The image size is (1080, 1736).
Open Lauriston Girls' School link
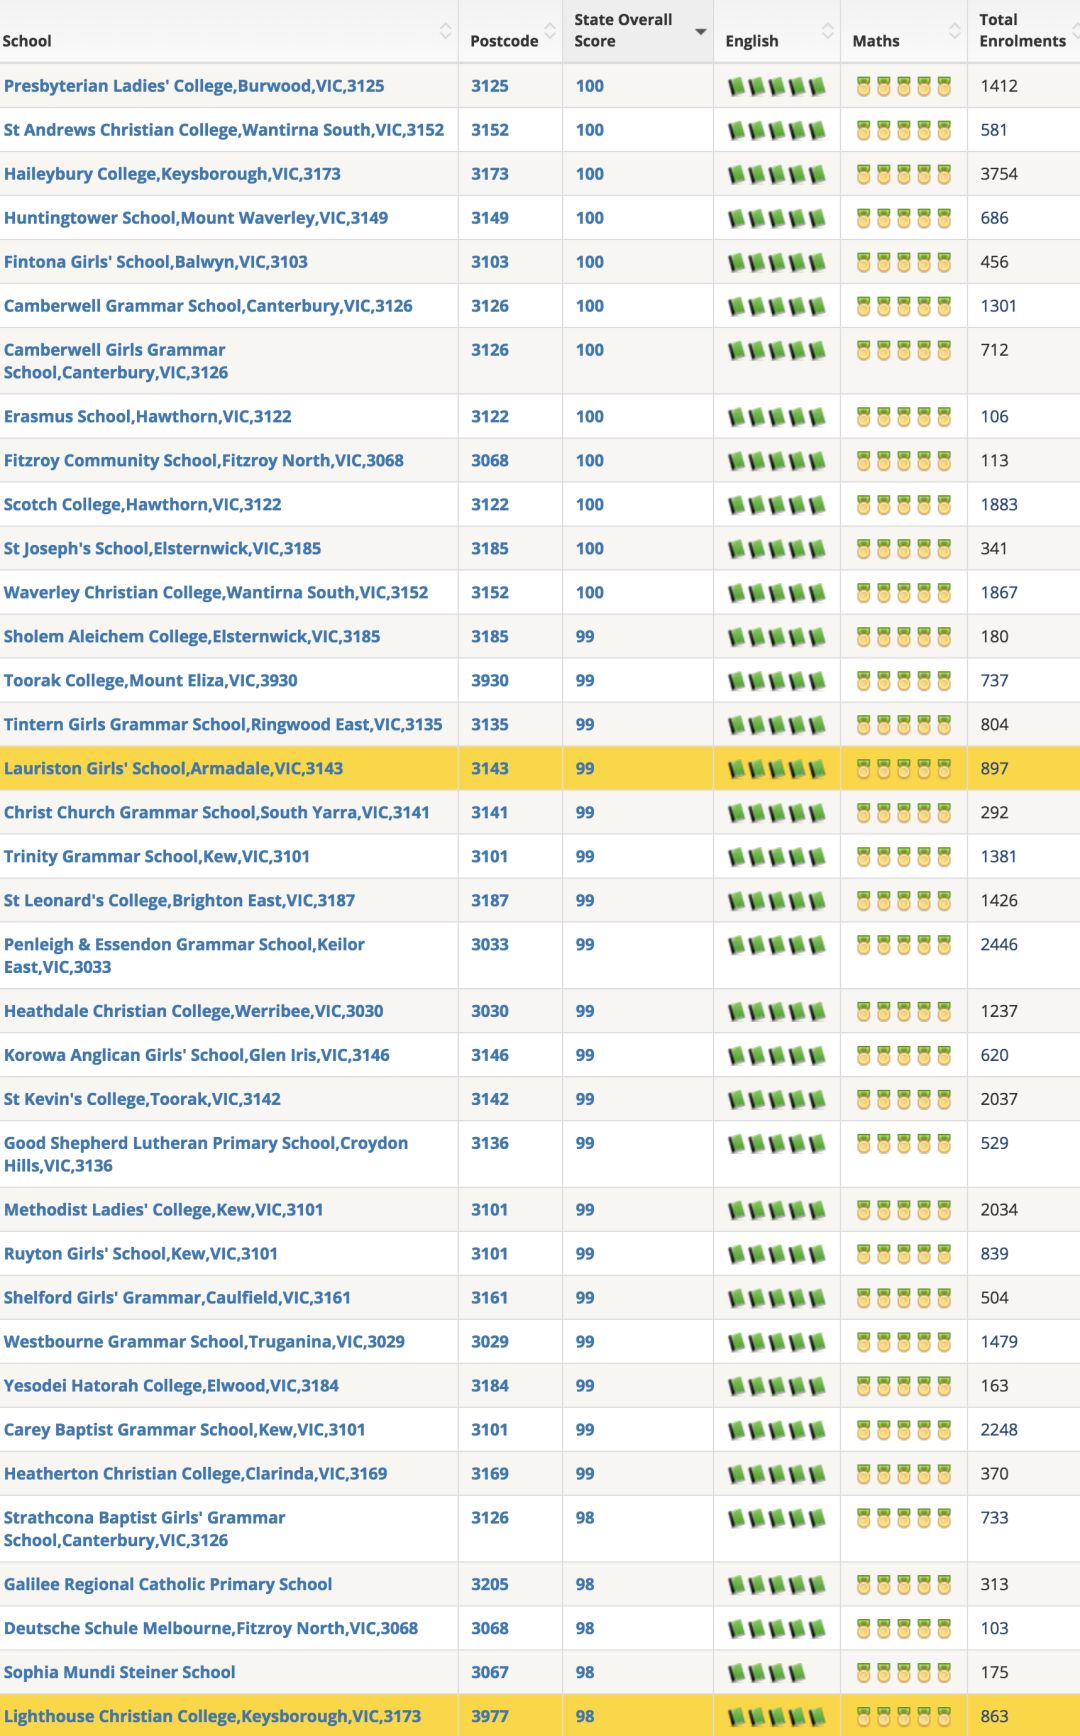pos(174,768)
